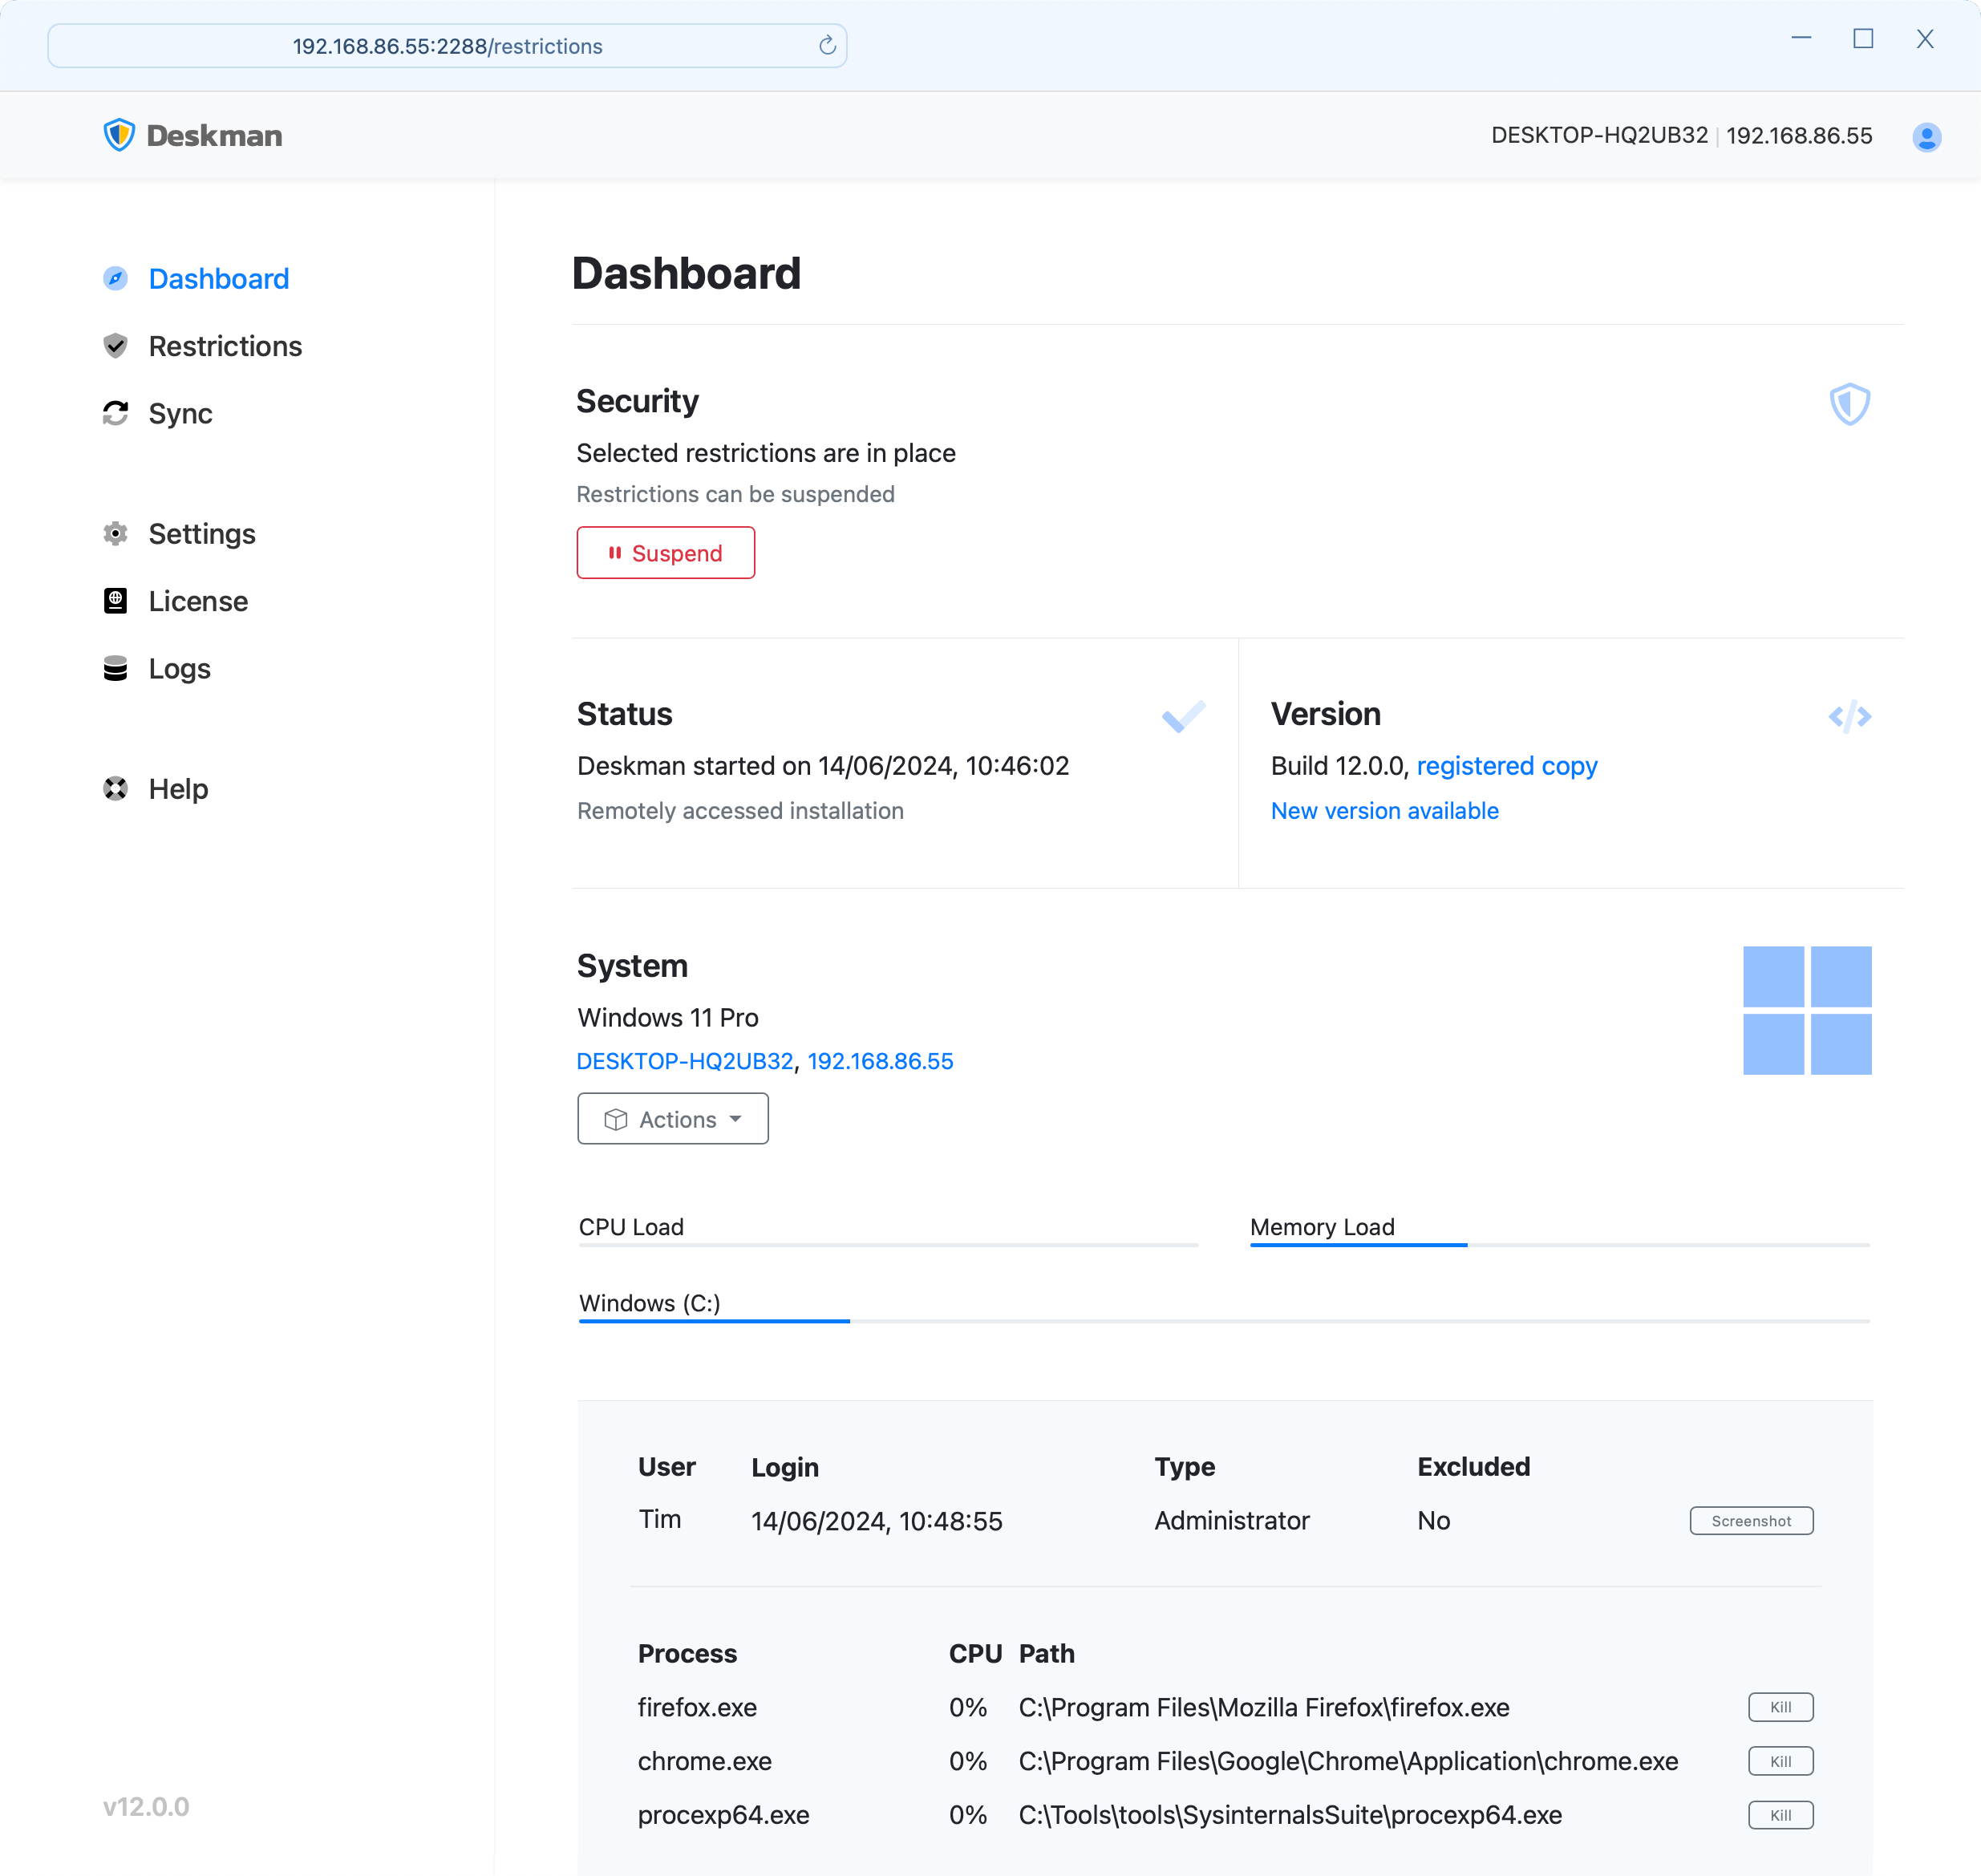The image size is (1981, 1876).
Task: Click the SysinternalsSuite path text
Action: click(x=1290, y=1815)
